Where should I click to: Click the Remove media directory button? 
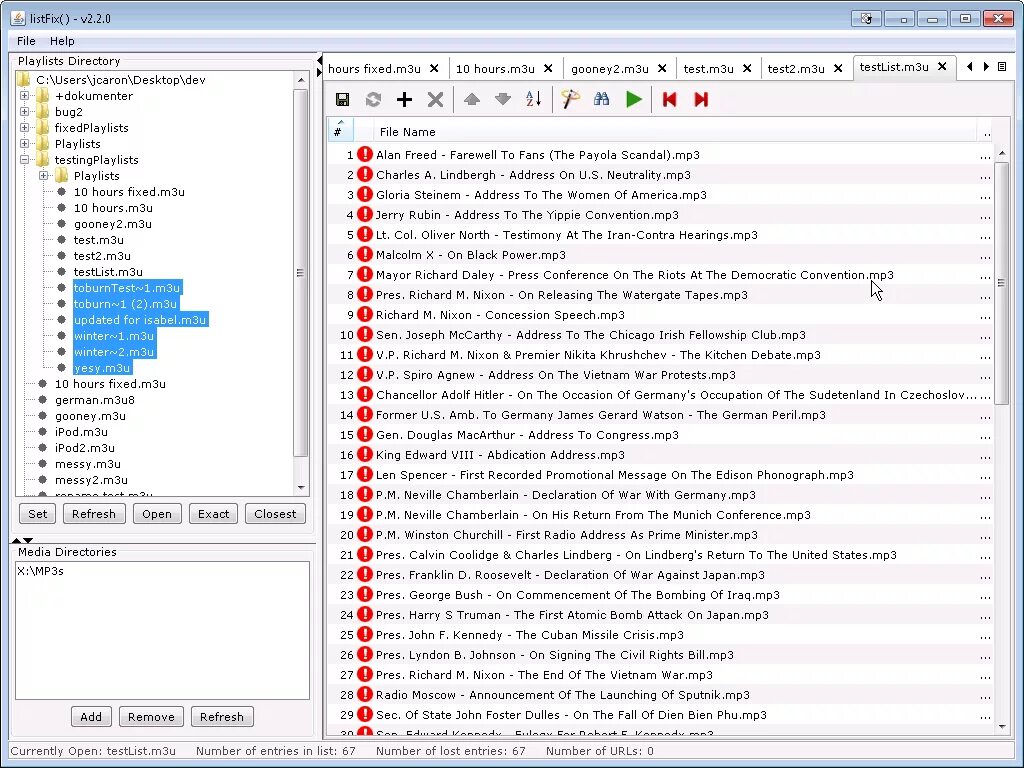click(x=151, y=717)
